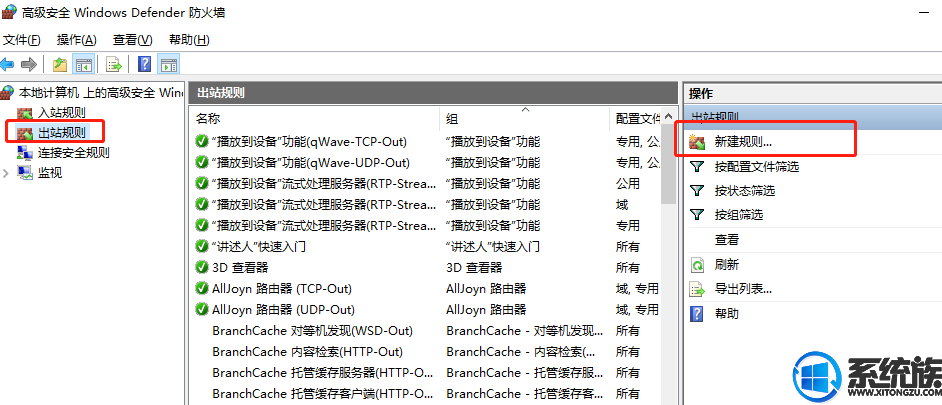Click the firewall icon in the title bar

pyautogui.click(x=8, y=12)
